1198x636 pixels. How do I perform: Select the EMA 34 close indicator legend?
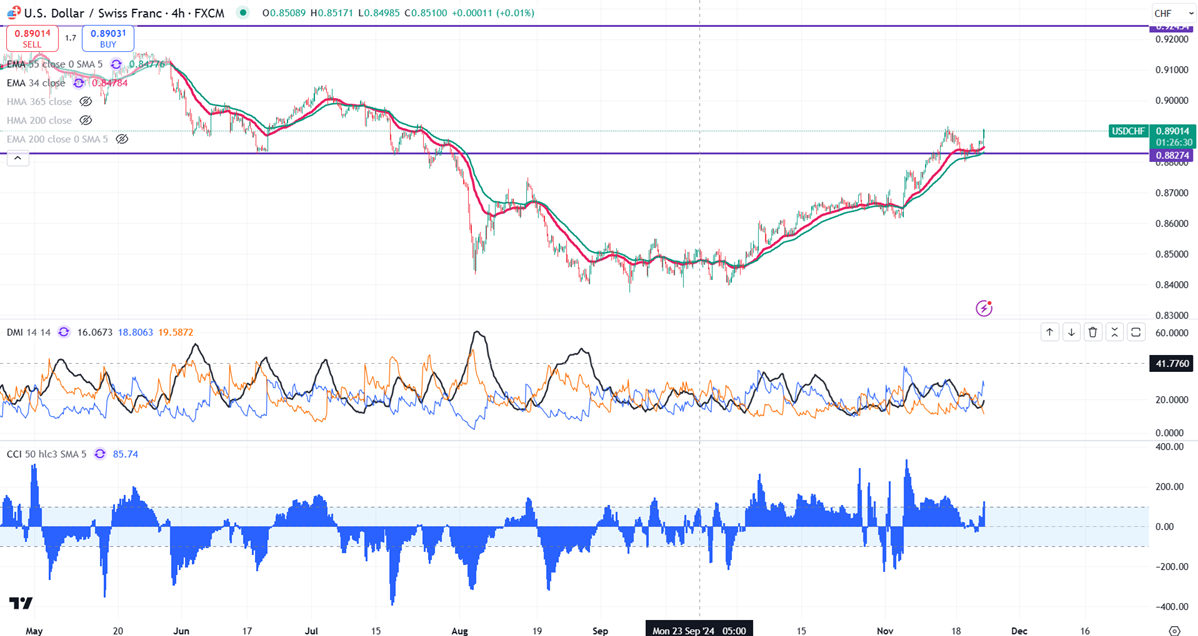(36, 83)
